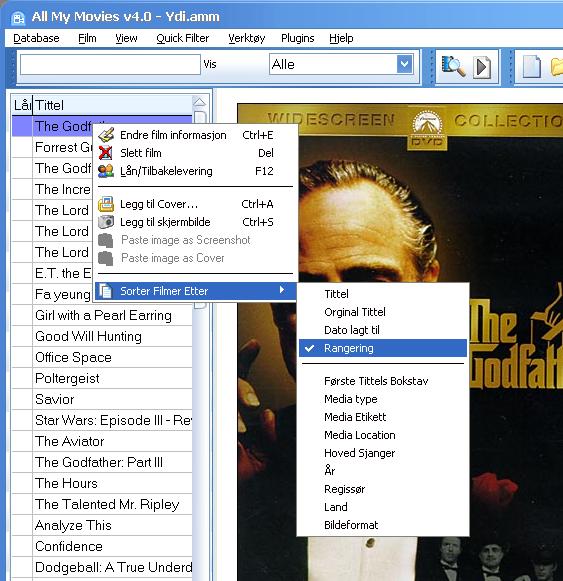Open the View menu
The height and width of the screenshot is (581, 563).
pyautogui.click(x=126, y=38)
